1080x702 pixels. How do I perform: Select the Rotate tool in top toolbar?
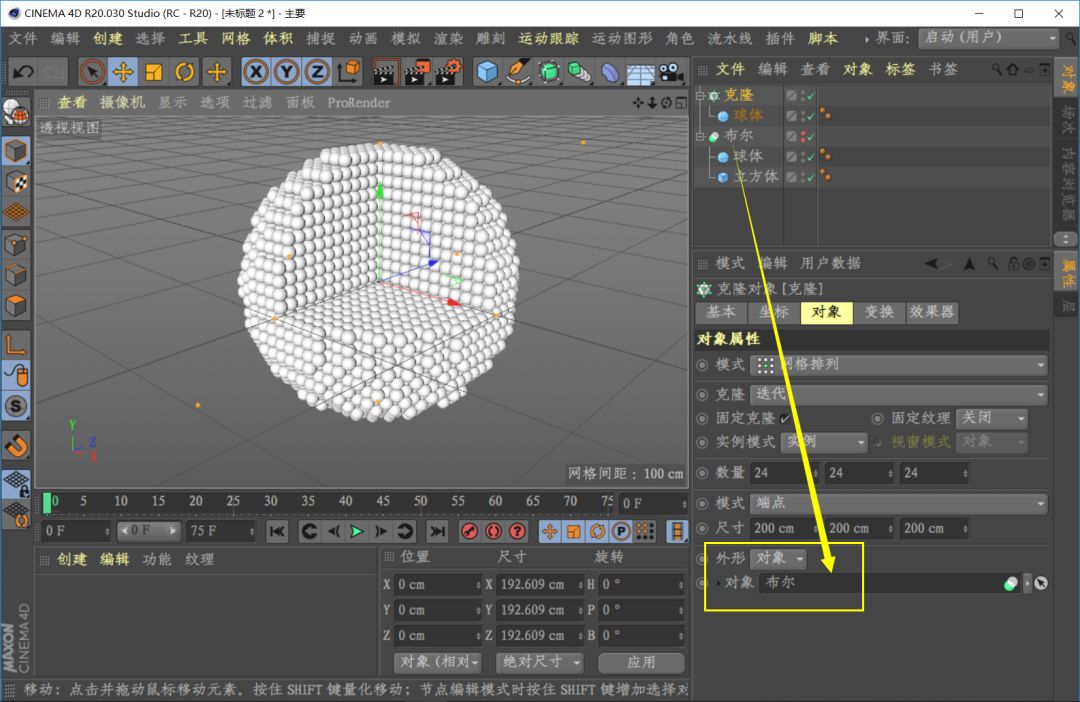pos(185,72)
